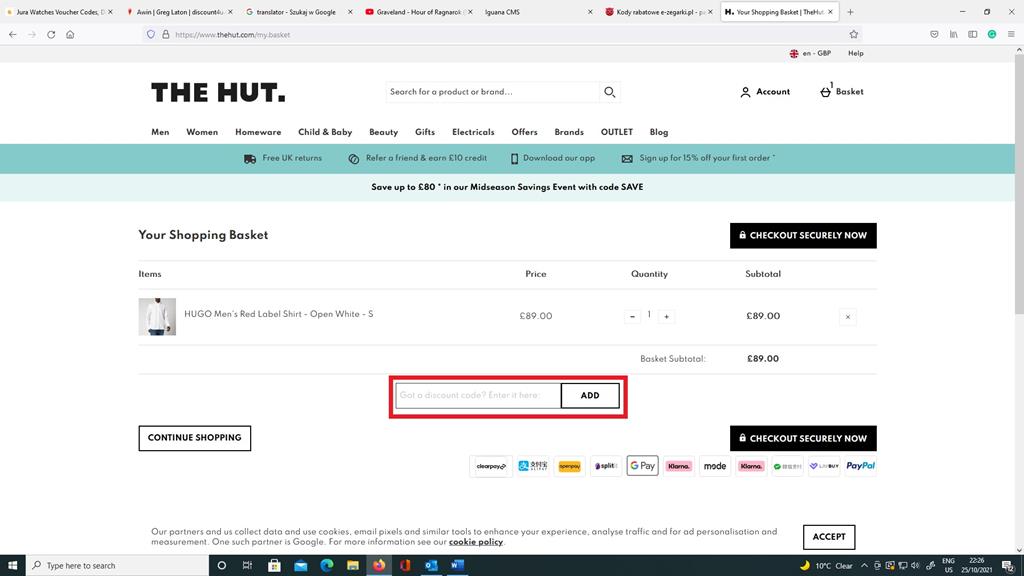Click the Alipay payment logo
This screenshot has width=1024, height=576.
533,466
